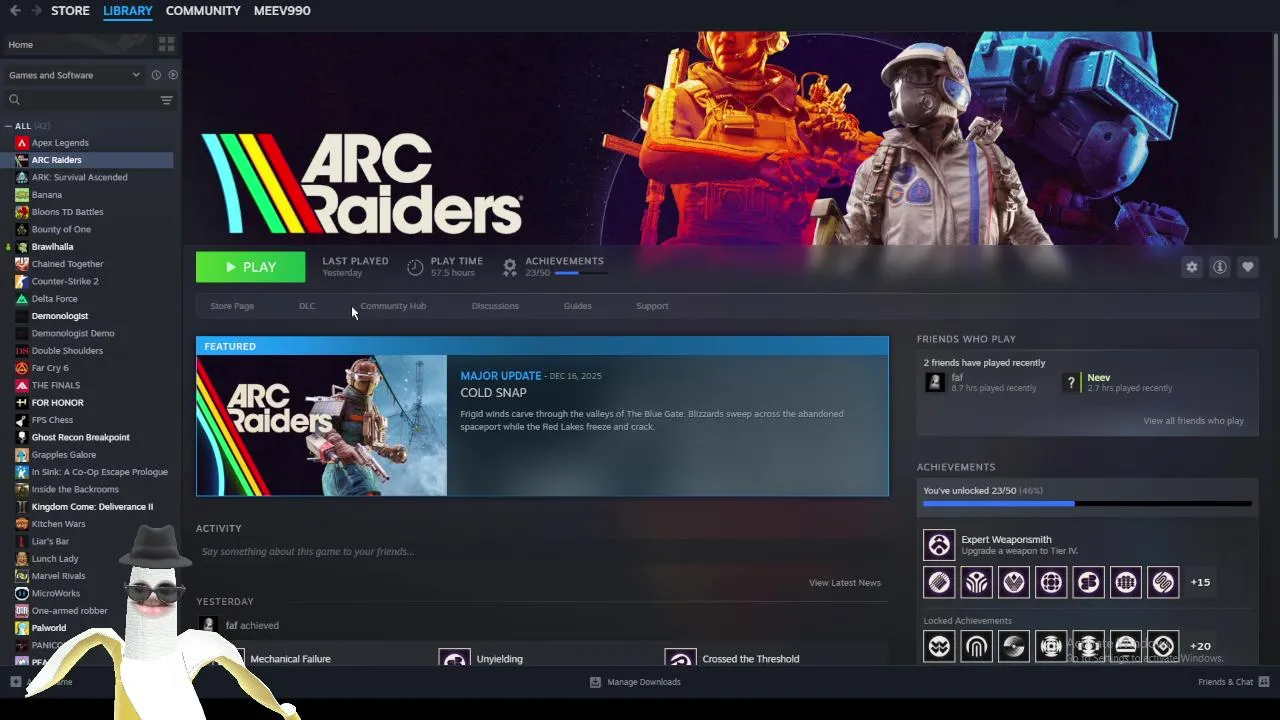This screenshot has height=720, width=1280.
Task: Select ARK: Survival Ascended in list
Action: coord(79,177)
